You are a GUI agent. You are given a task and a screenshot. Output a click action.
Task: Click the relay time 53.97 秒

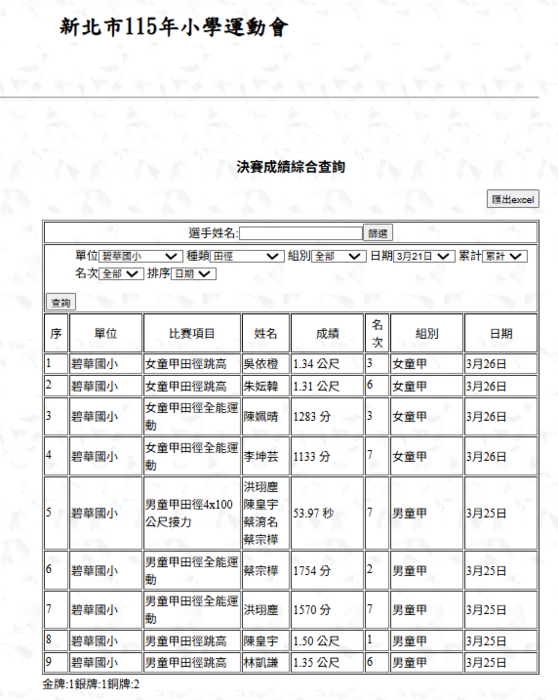[313, 513]
